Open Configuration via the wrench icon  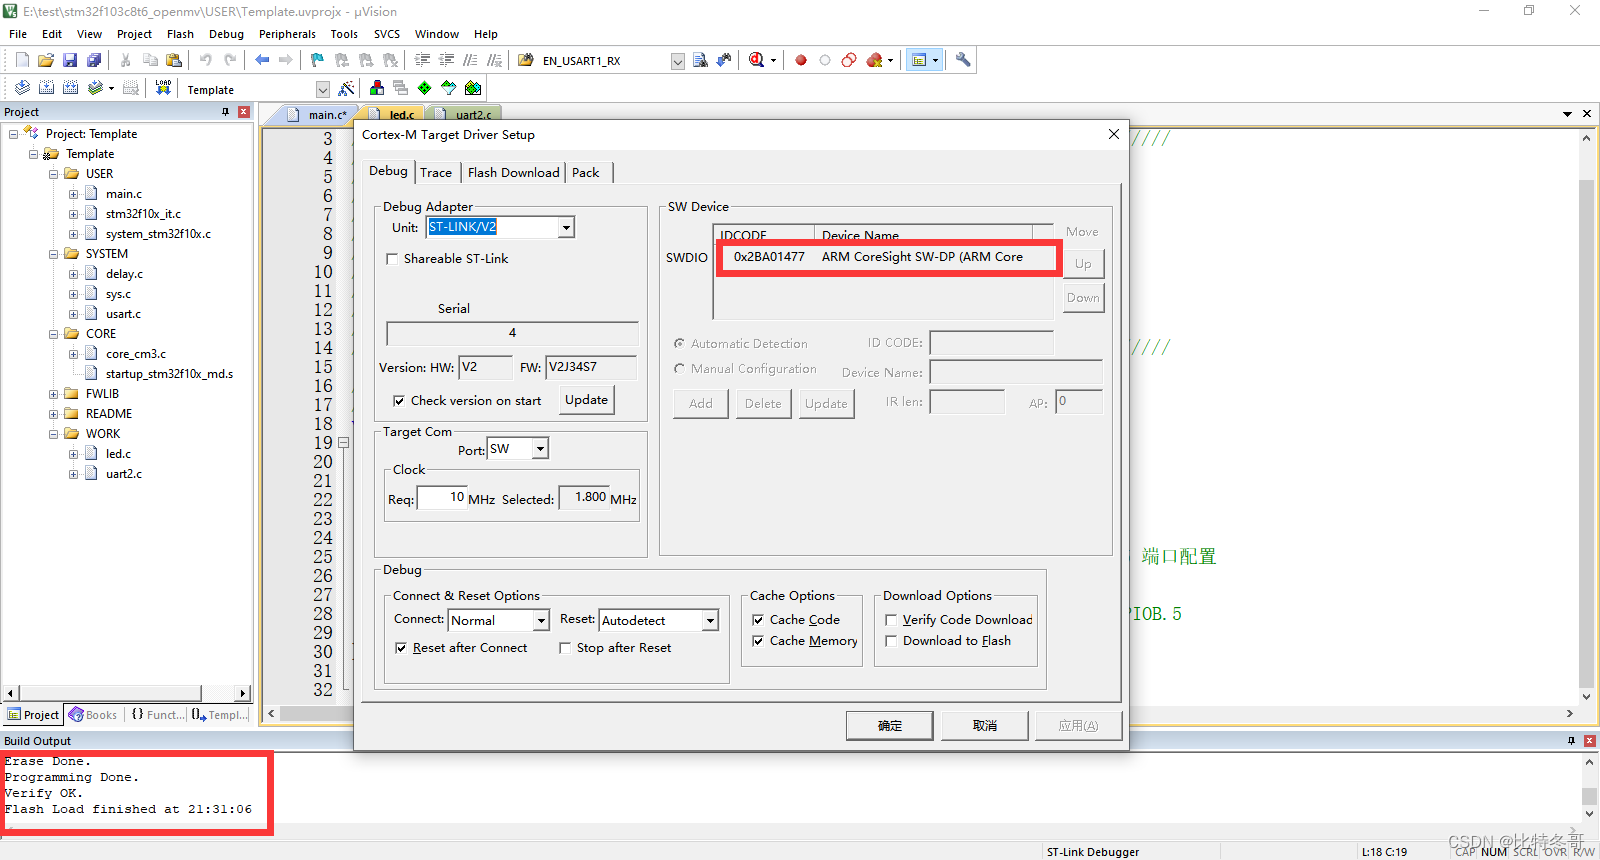pos(963,60)
